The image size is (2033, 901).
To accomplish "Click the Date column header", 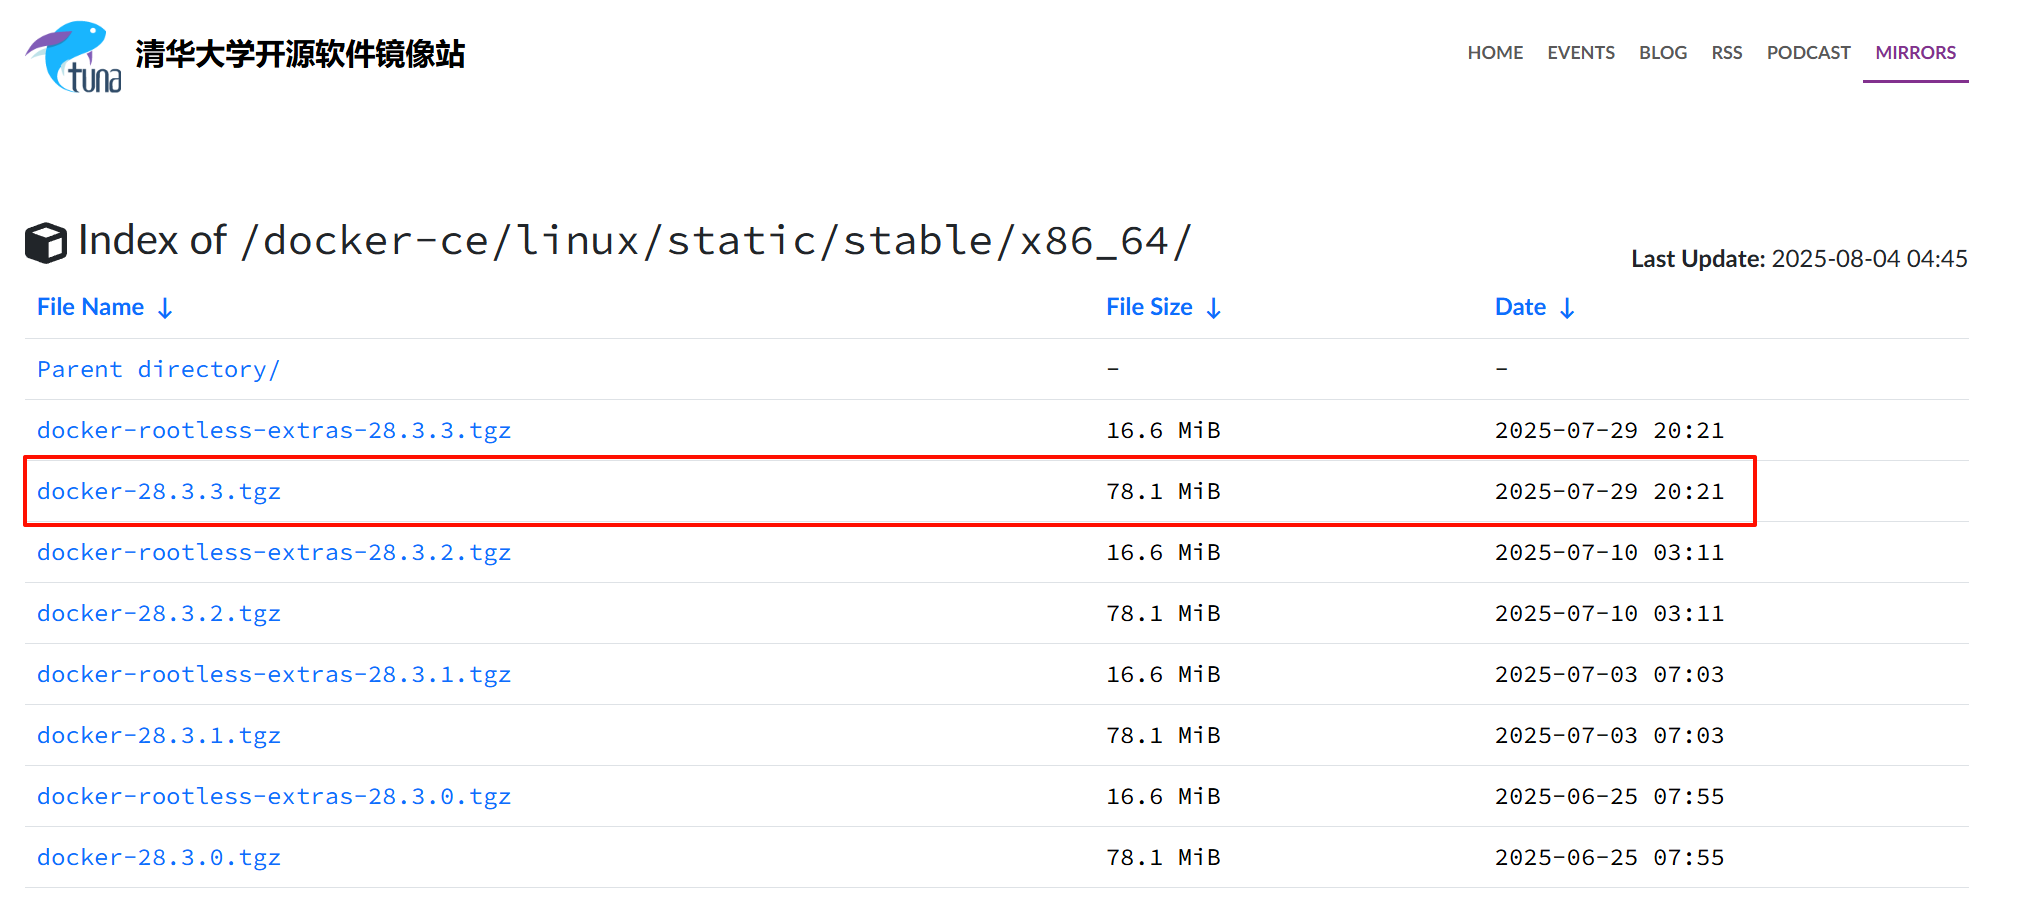I will point(1520,307).
